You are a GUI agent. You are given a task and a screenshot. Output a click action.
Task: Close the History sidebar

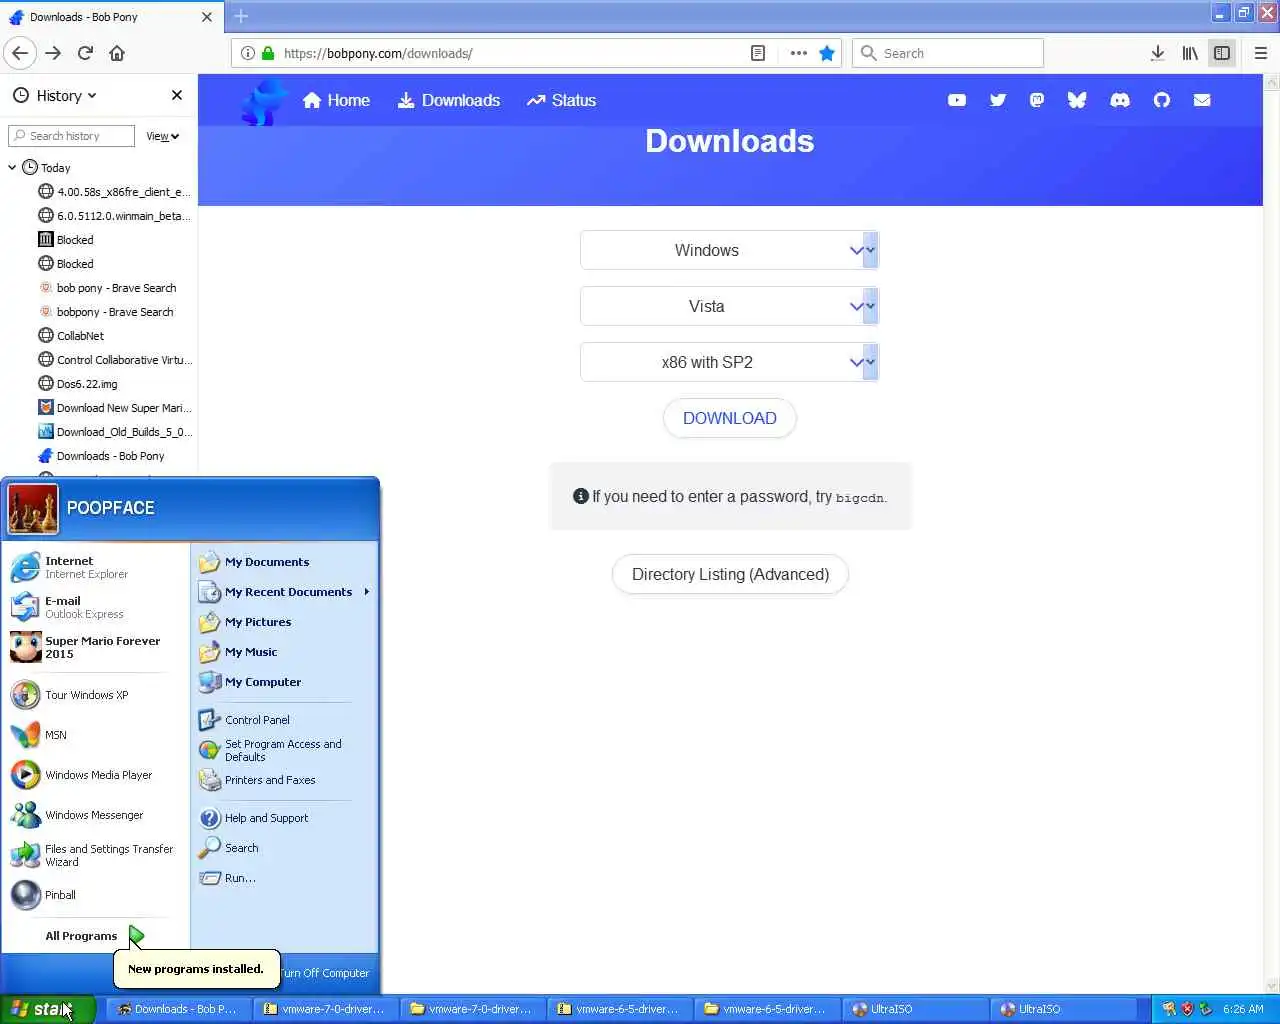coord(177,95)
